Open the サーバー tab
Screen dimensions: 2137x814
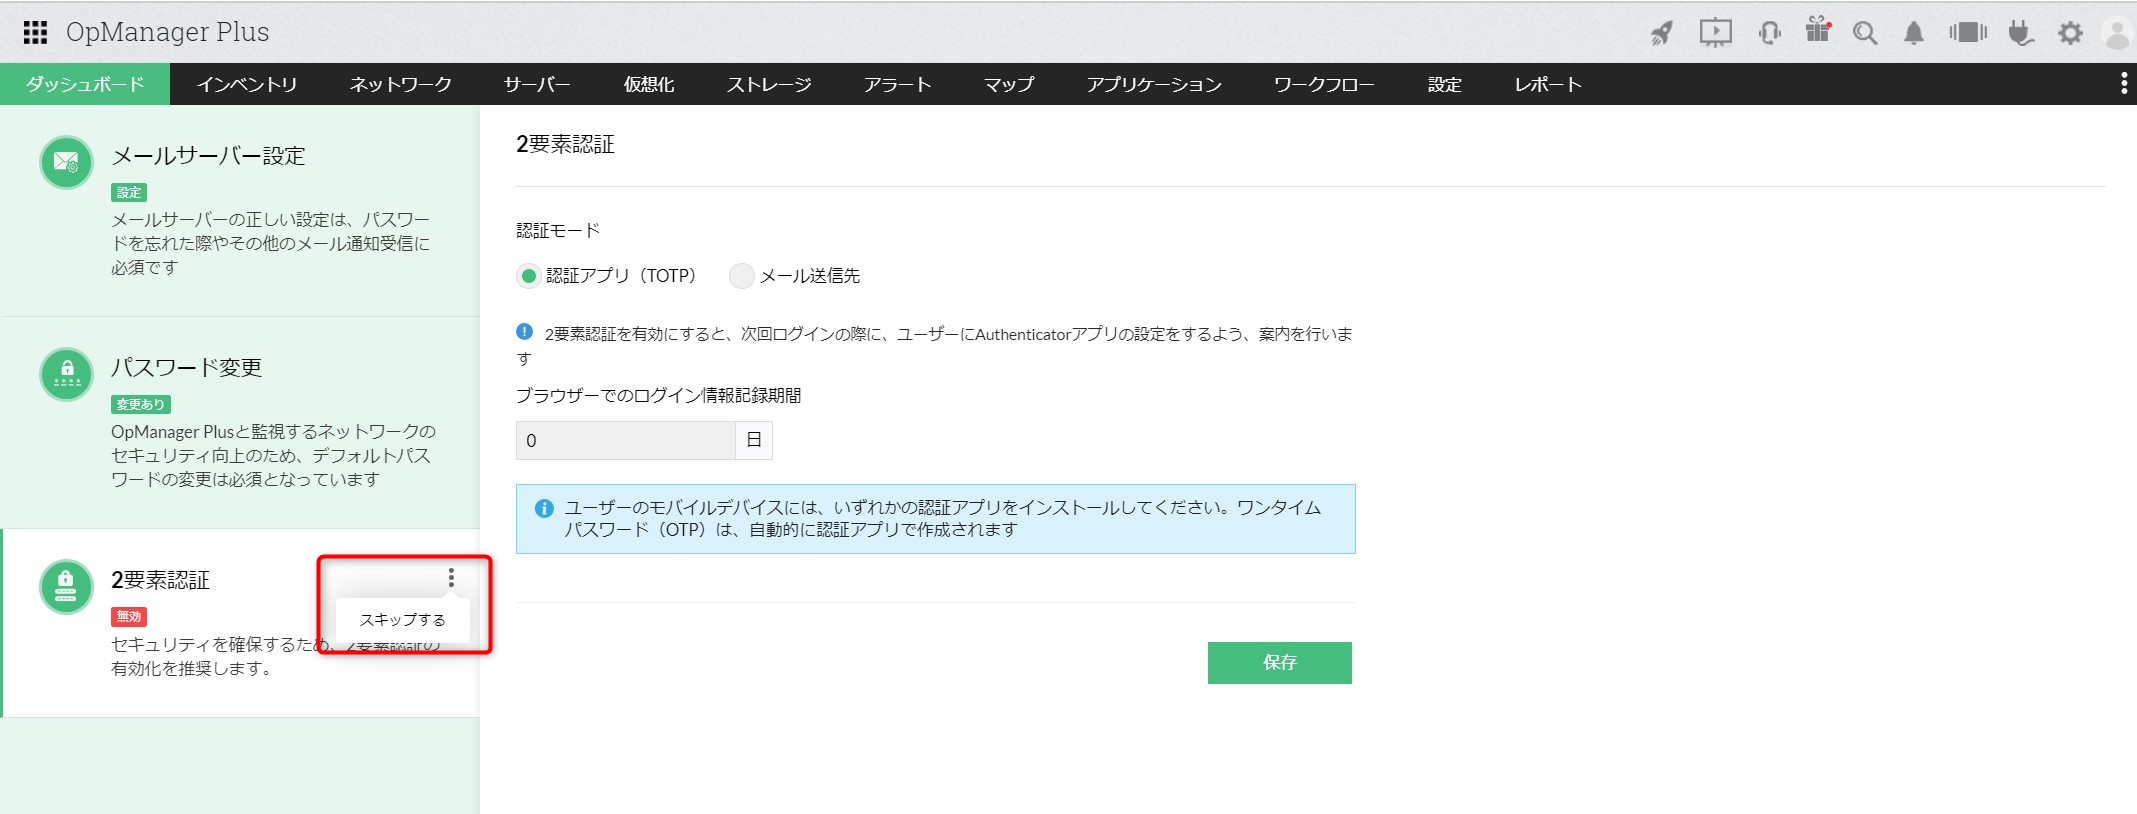(x=537, y=84)
